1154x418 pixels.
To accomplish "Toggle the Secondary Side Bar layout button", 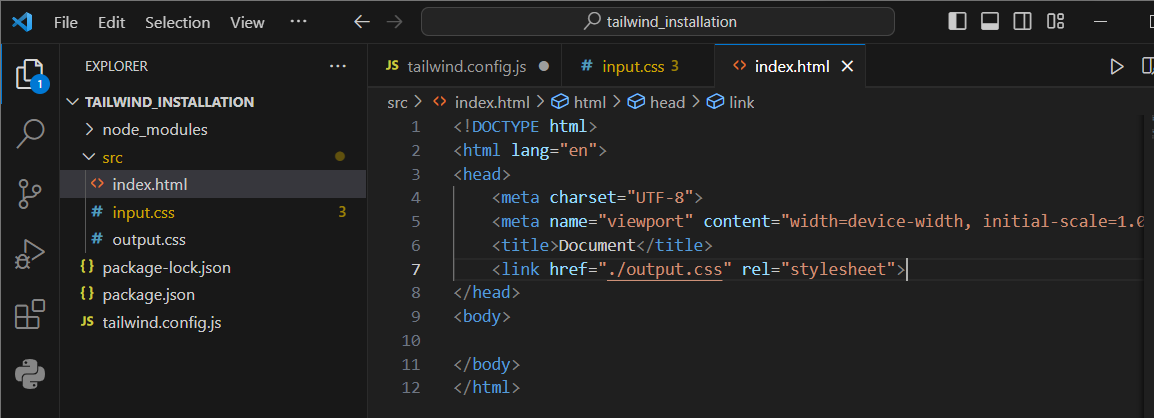I will [1022, 22].
